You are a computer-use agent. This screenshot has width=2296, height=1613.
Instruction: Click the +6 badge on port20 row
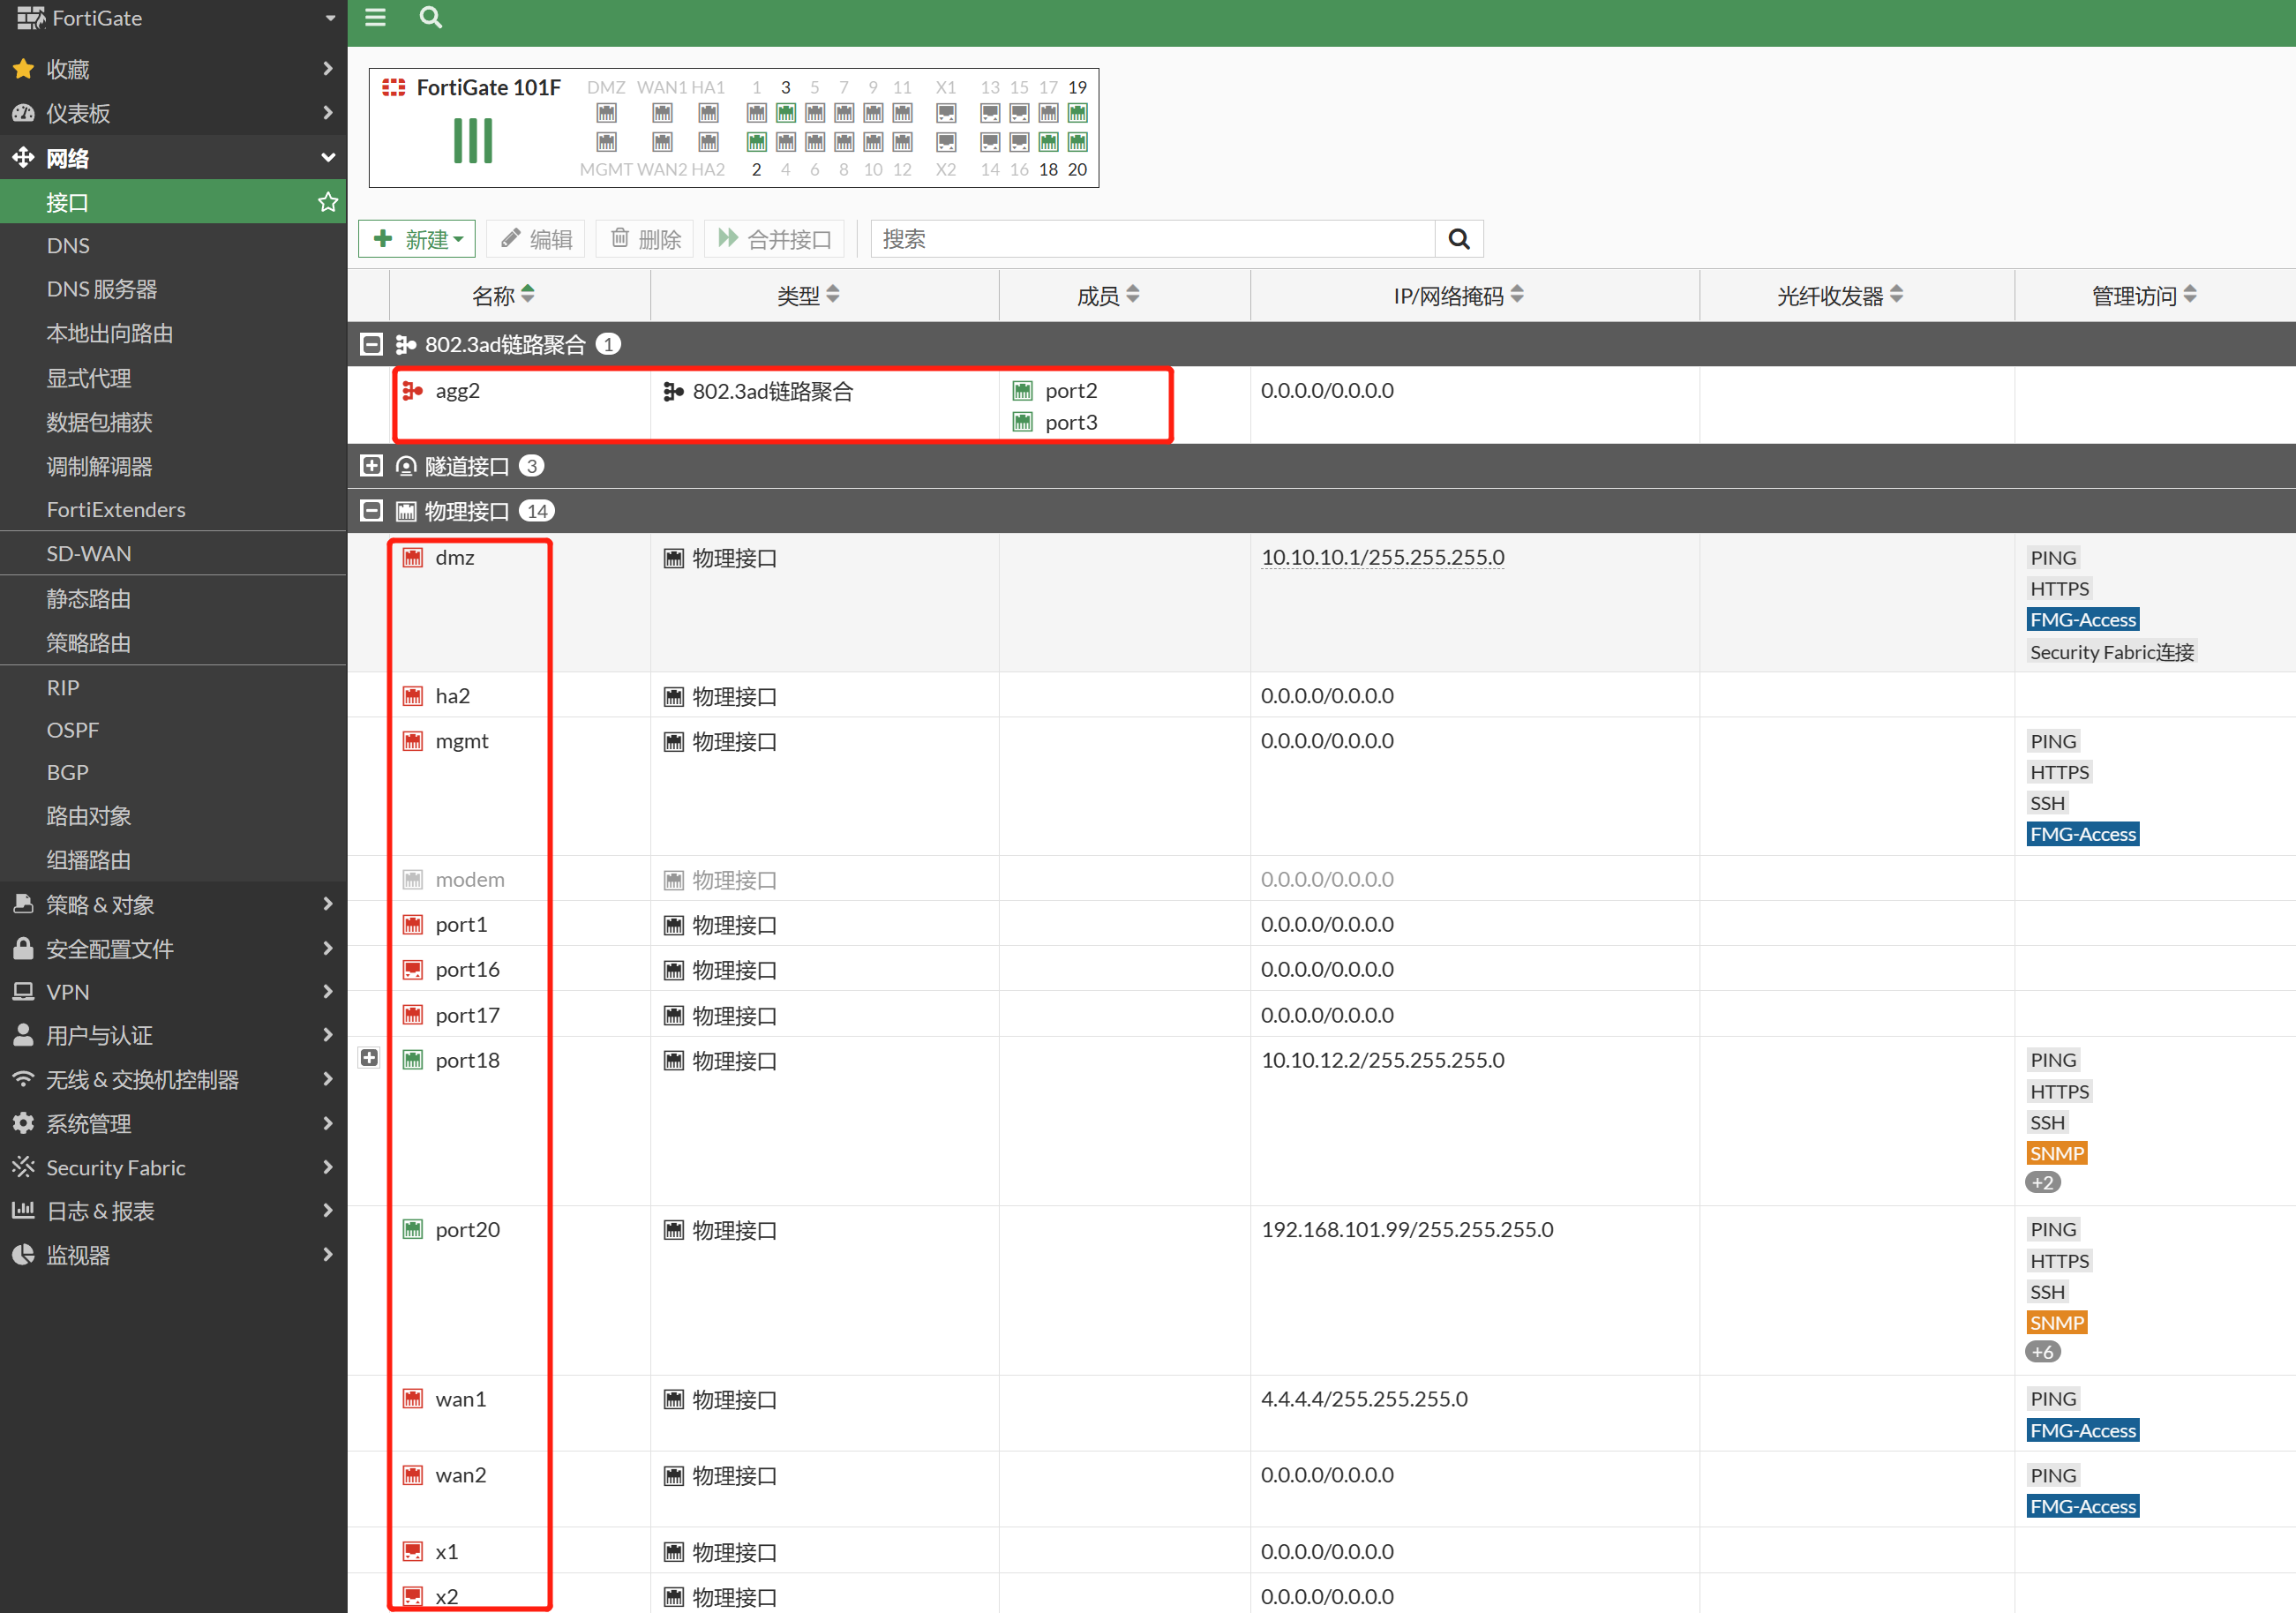point(2042,1352)
